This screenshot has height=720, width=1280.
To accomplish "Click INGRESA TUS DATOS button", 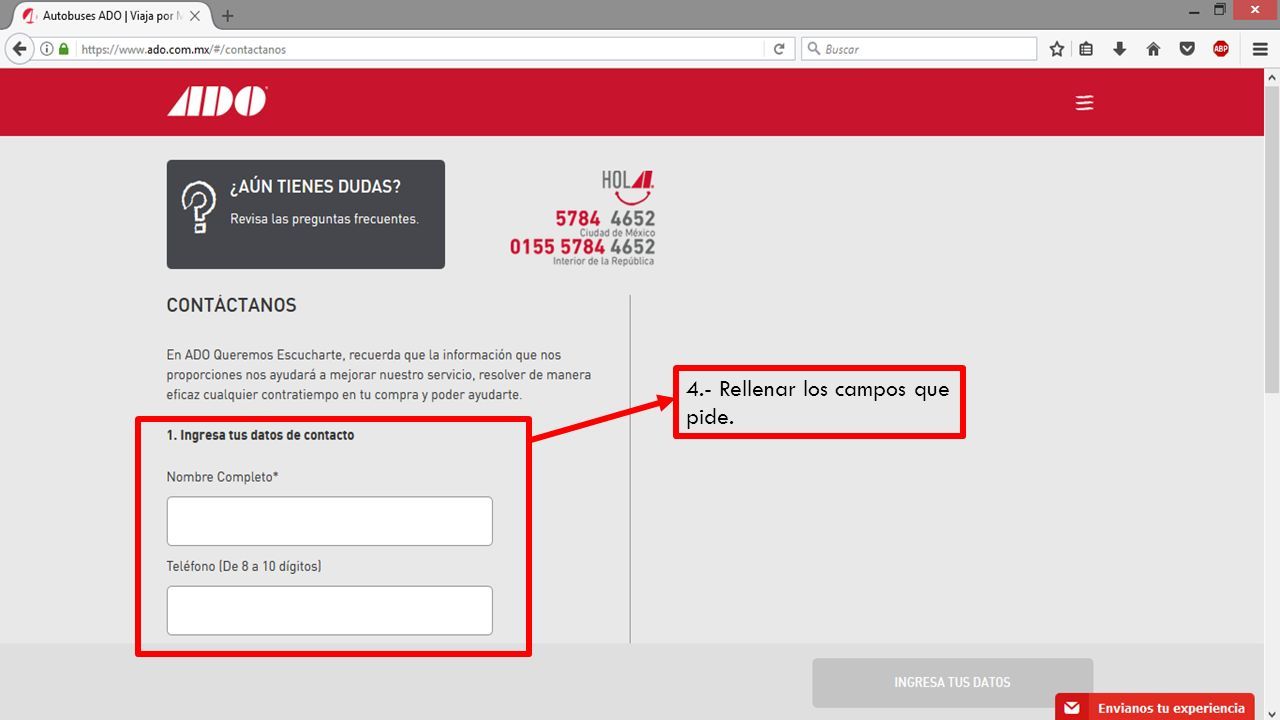I will click(x=952, y=682).
